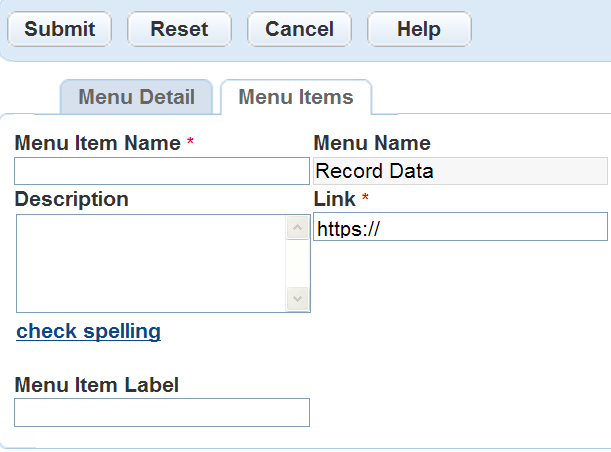Click the Menu Item Label heading text
The height and width of the screenshot is (452, 611).
(x=96, y=384)
